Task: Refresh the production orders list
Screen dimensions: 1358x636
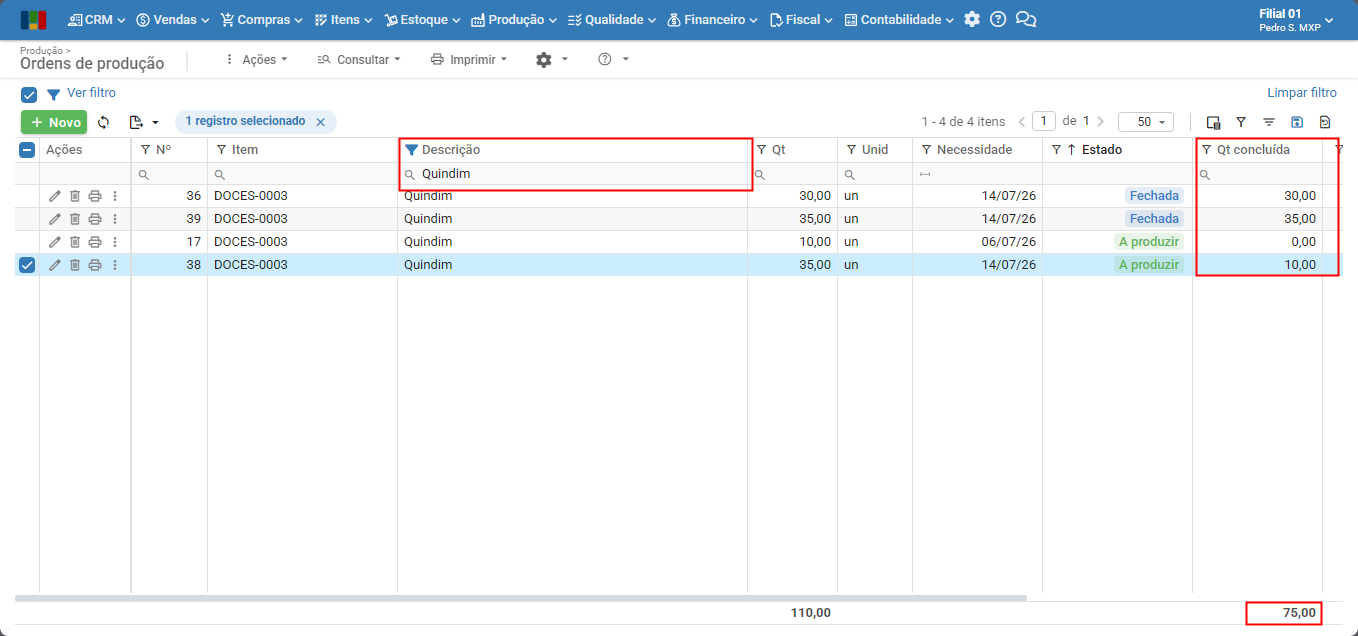Action: [103, 122]
